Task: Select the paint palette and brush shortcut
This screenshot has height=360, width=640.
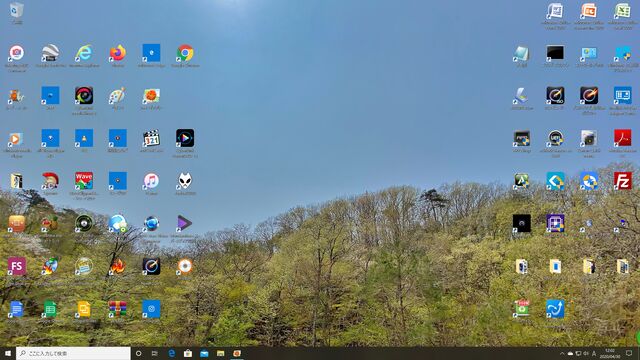Action: 118,96
